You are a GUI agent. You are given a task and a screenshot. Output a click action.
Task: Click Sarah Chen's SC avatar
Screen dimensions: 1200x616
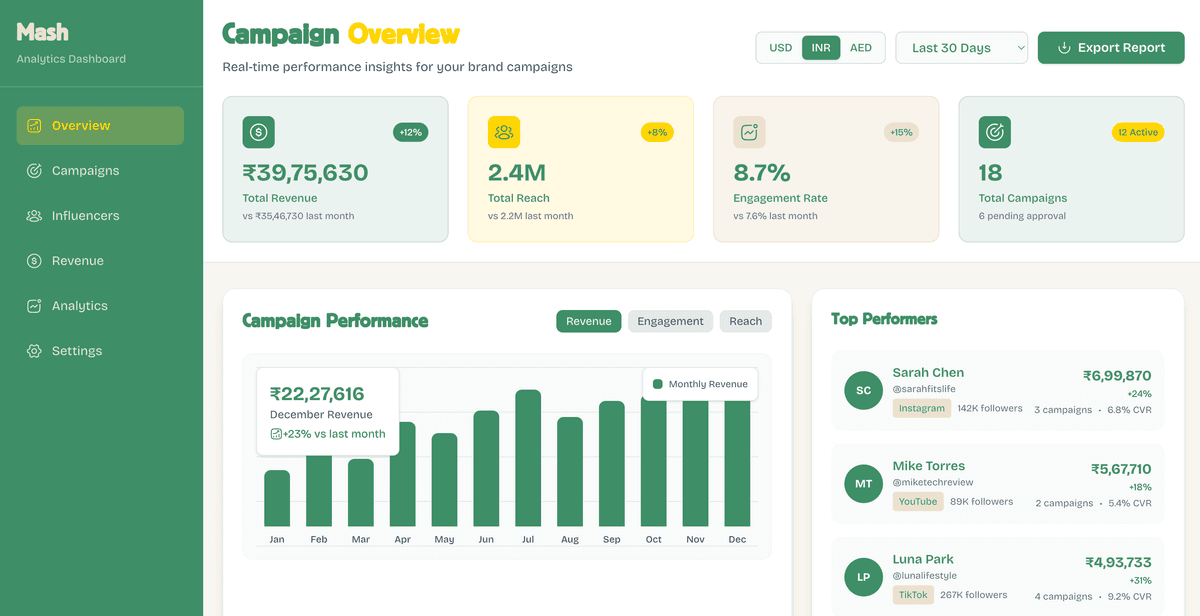(x=863, y=390)
